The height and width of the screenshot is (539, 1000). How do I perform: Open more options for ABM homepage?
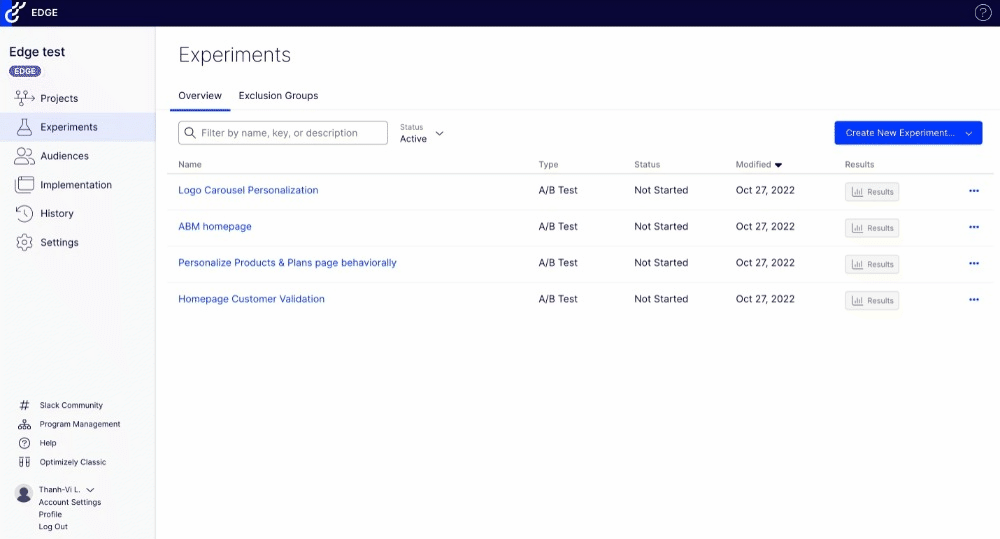[x=973, y=227]
